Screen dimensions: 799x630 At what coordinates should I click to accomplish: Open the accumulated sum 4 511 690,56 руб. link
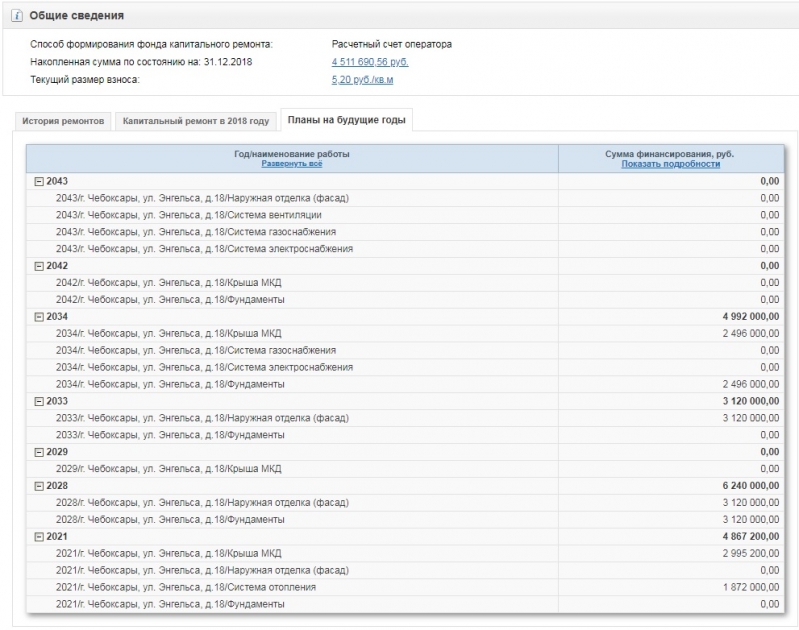click(370, 62)
